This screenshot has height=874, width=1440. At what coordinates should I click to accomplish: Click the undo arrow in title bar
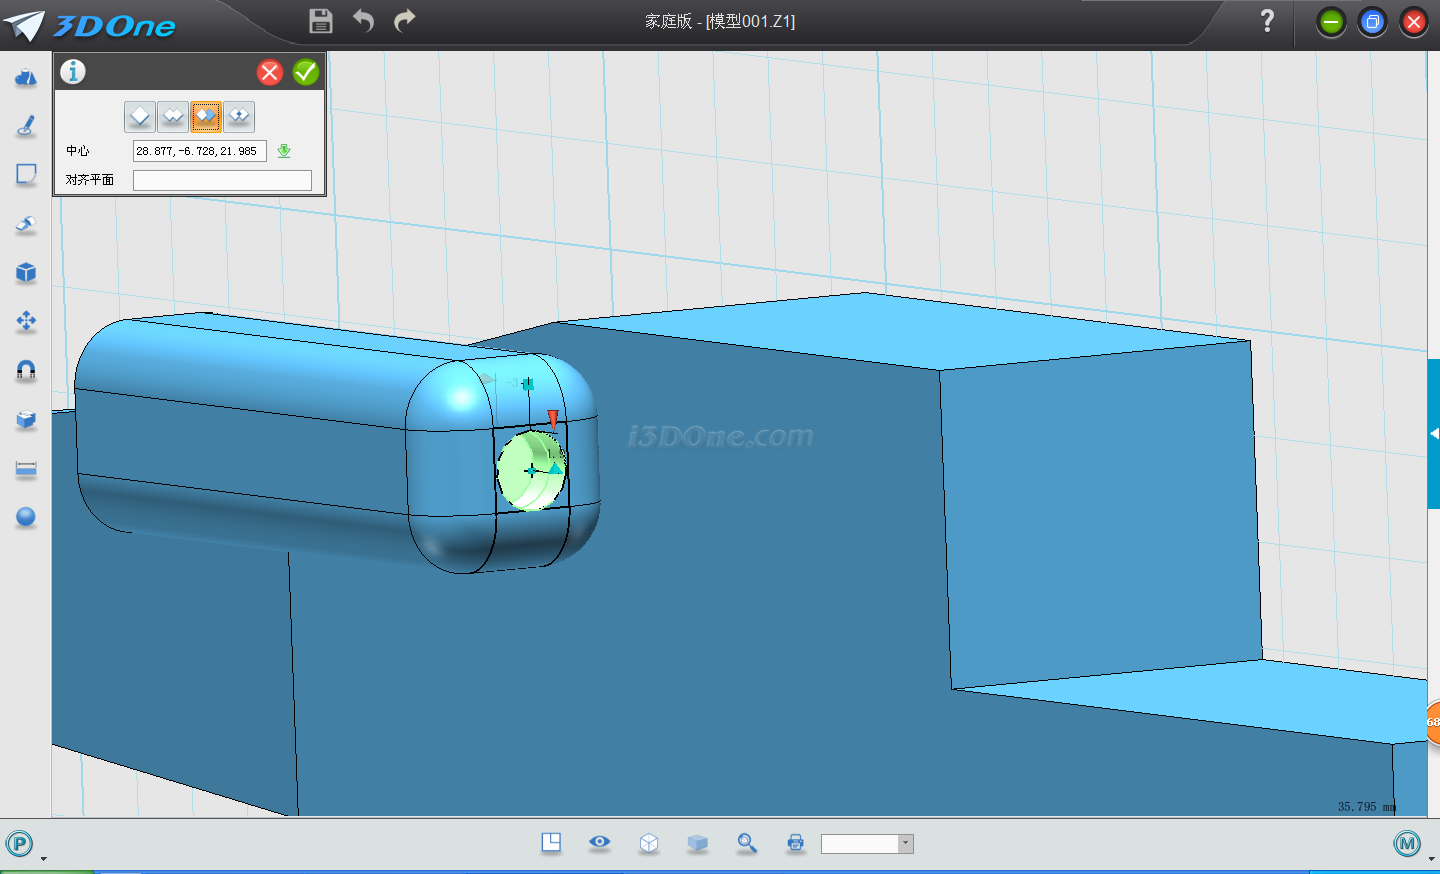pos(363,21)
